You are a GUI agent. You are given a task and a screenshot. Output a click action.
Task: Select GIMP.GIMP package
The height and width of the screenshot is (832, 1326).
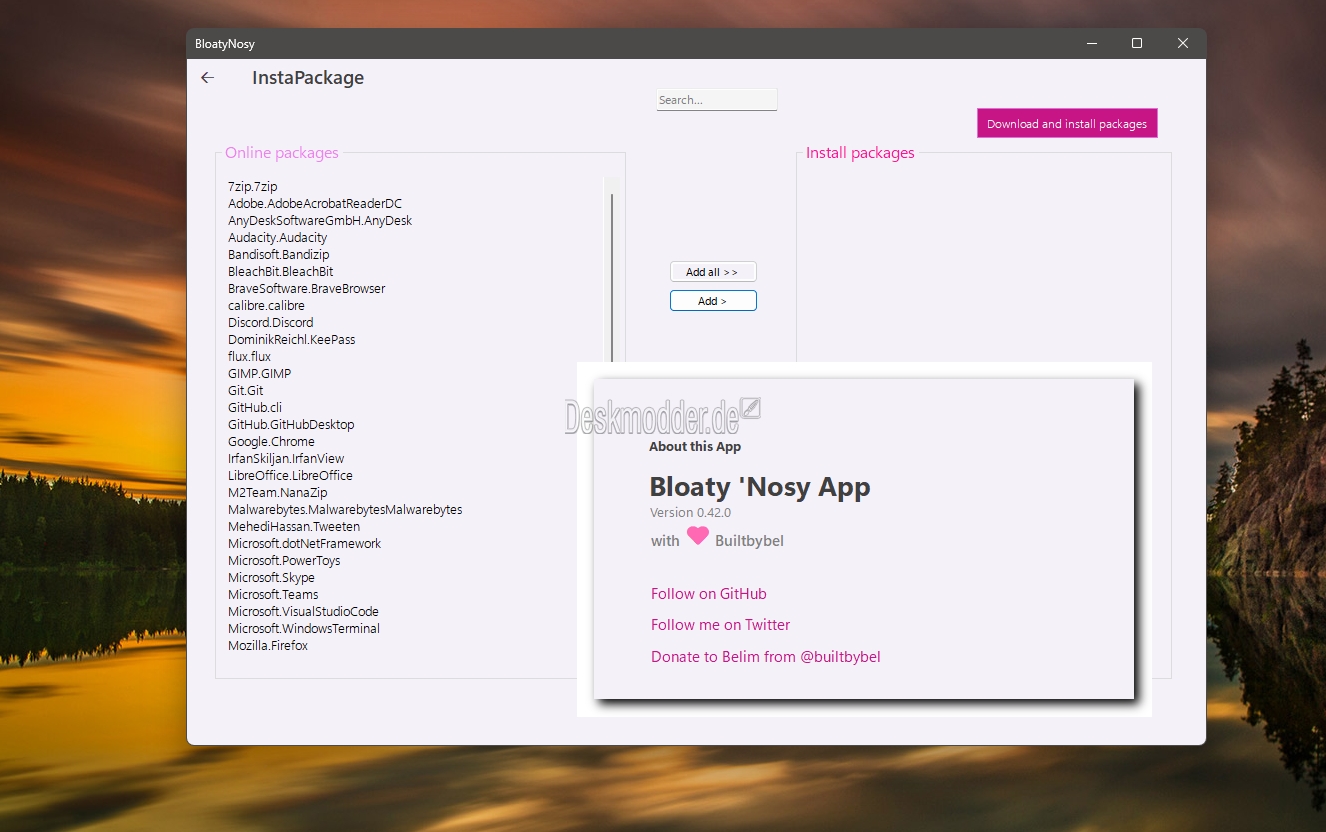click(x=260, y=374)
